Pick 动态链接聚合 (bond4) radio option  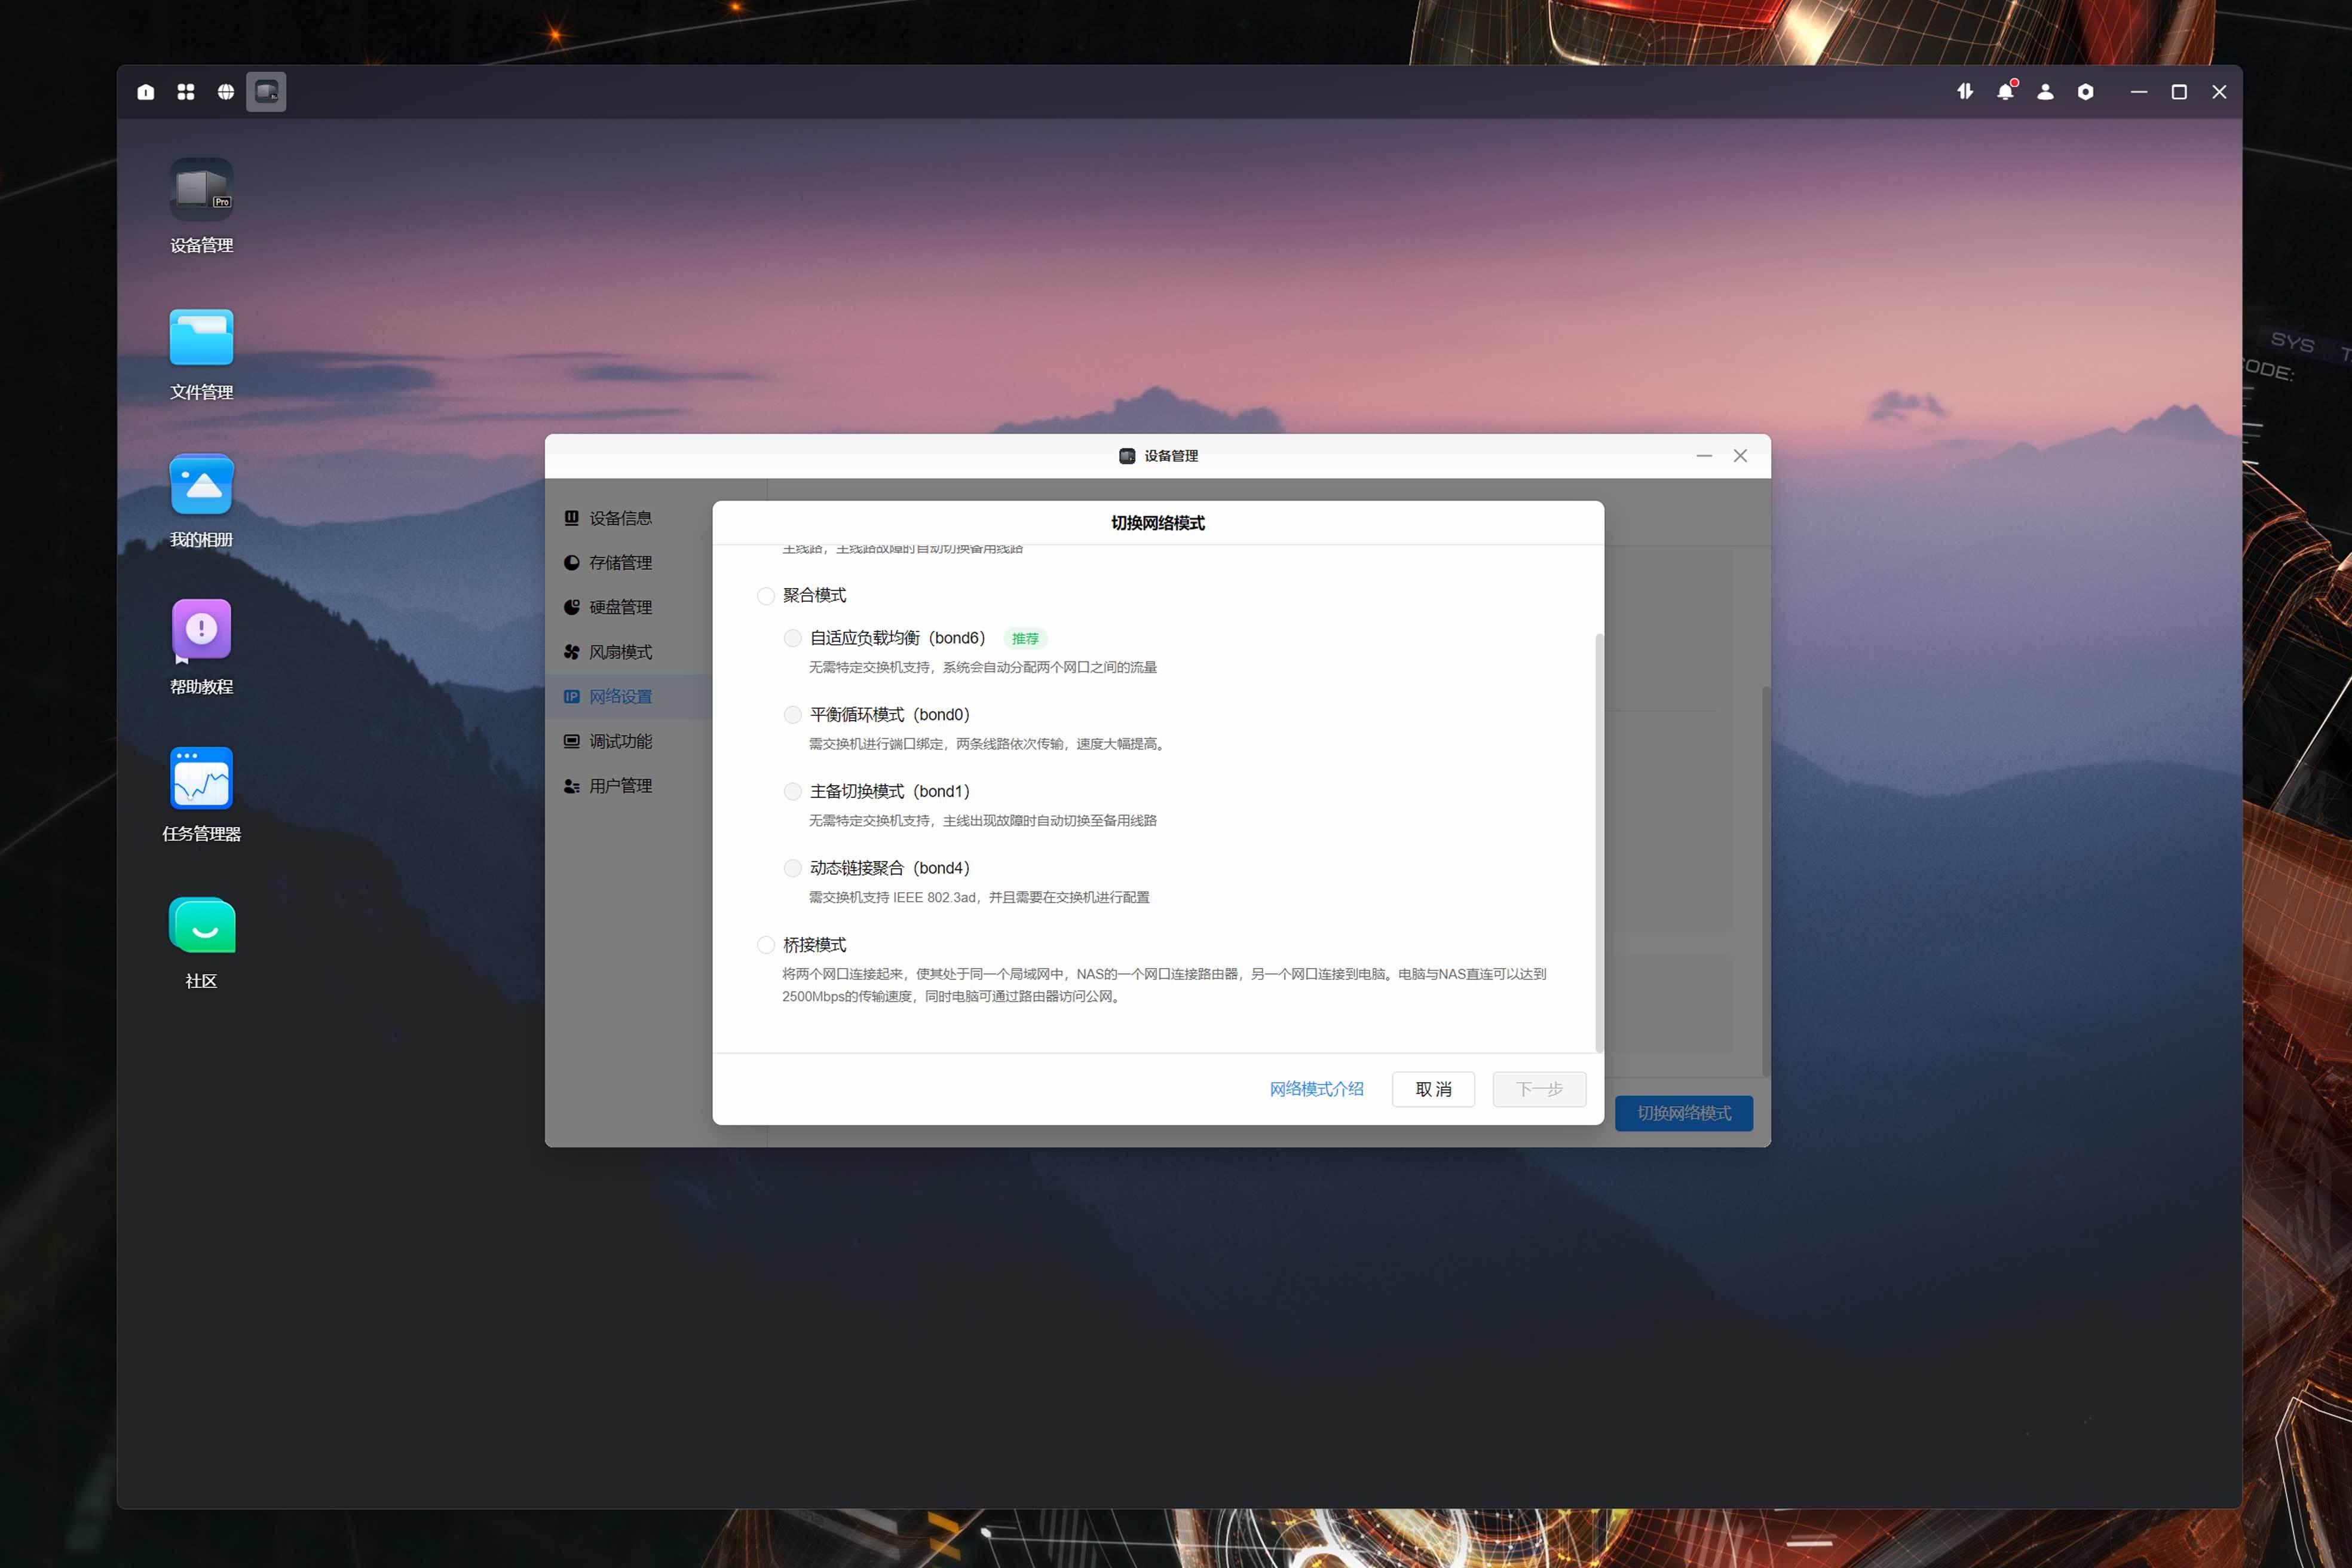793,868
